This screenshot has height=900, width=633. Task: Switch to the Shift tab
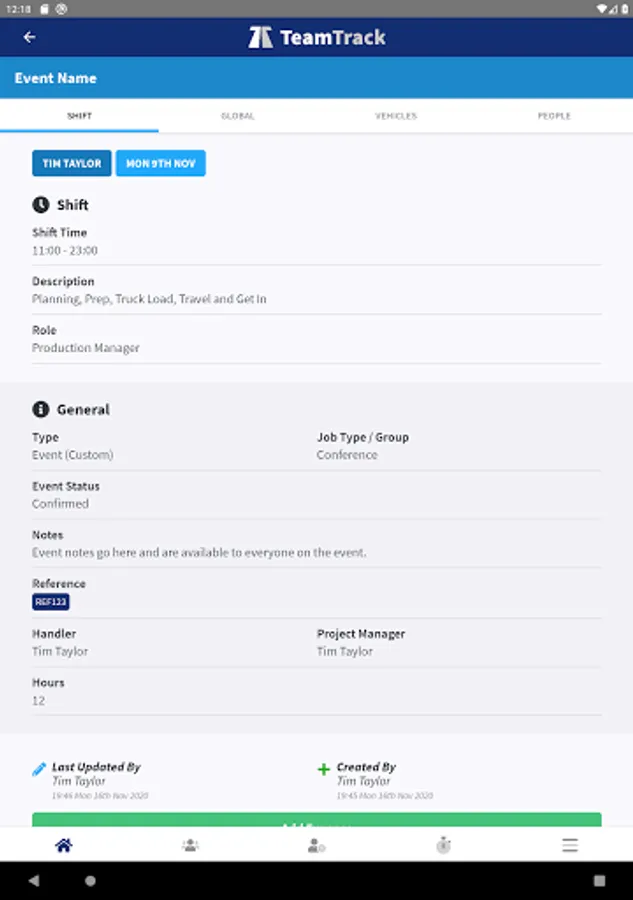tap(79, 116)
